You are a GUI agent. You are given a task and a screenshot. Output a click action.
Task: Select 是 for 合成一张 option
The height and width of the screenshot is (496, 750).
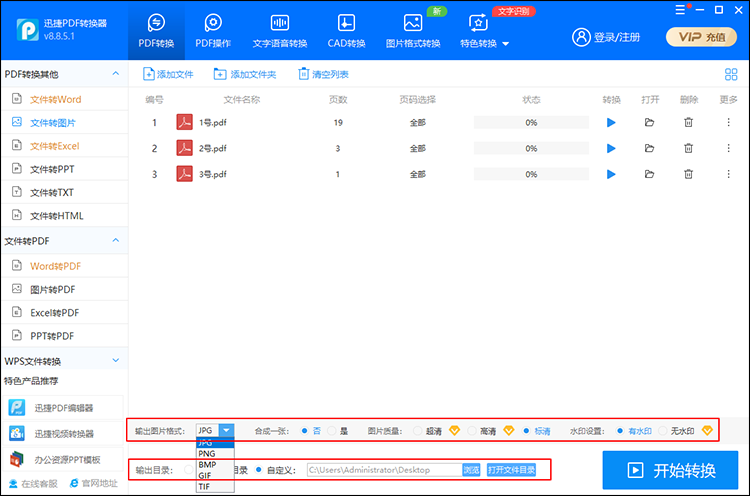pos(332,430)
